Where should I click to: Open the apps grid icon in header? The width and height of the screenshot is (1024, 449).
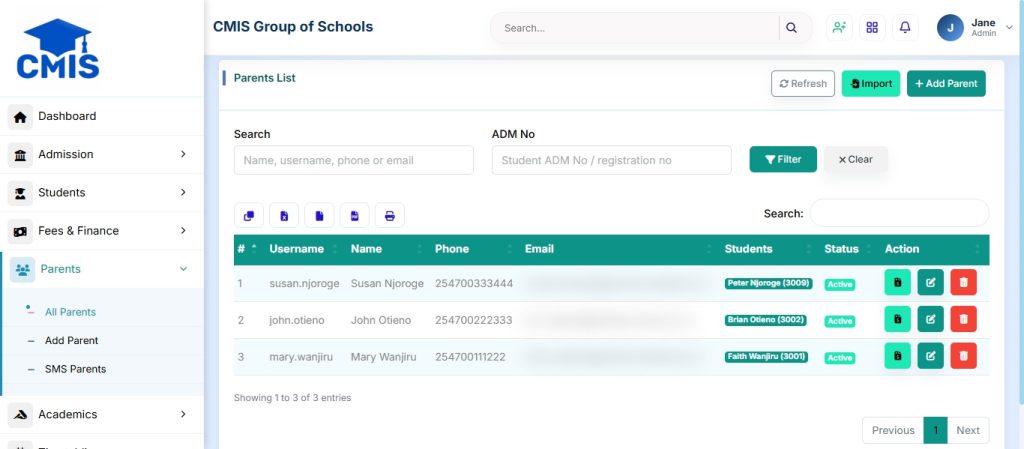(x=872, y=27)
